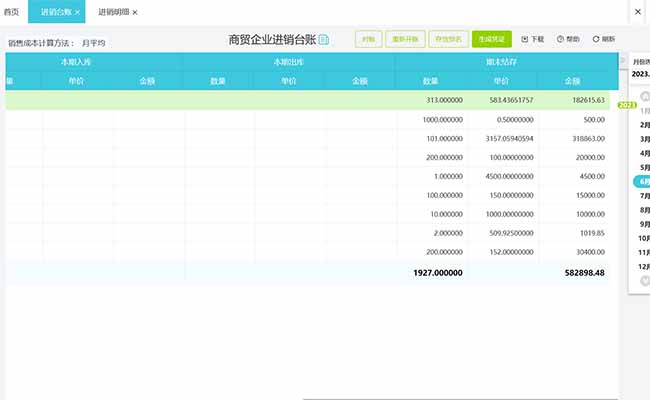Click total quantity 1927.000000
This screenshot has height=400, width=650.
pos(438,273)
